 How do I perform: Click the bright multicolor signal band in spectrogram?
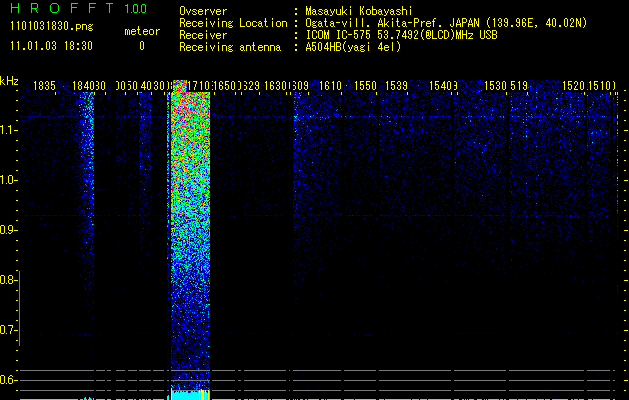coord(191,233)
